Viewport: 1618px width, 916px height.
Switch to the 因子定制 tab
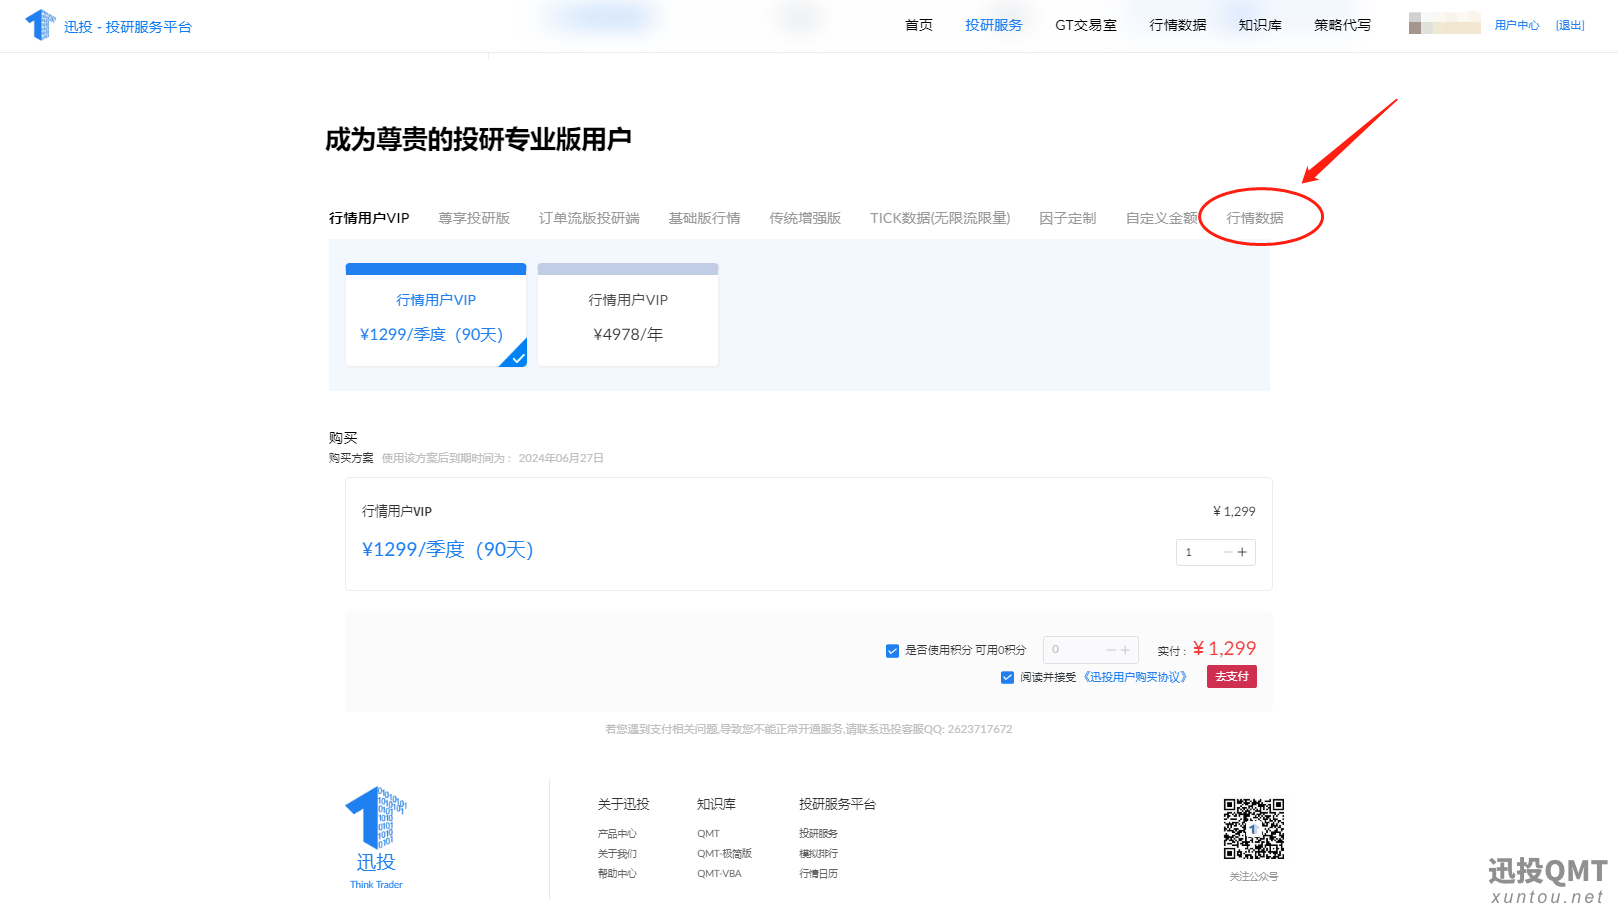[x=1067, y=218]
